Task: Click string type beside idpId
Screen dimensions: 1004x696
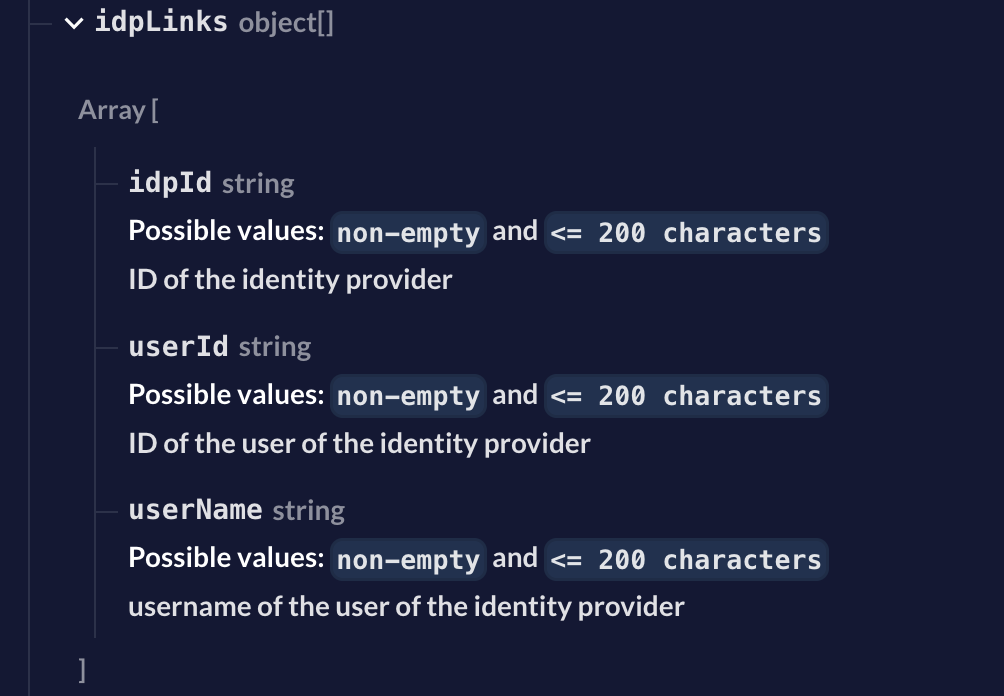Action: pyautogui.click(x=258, y=184)
